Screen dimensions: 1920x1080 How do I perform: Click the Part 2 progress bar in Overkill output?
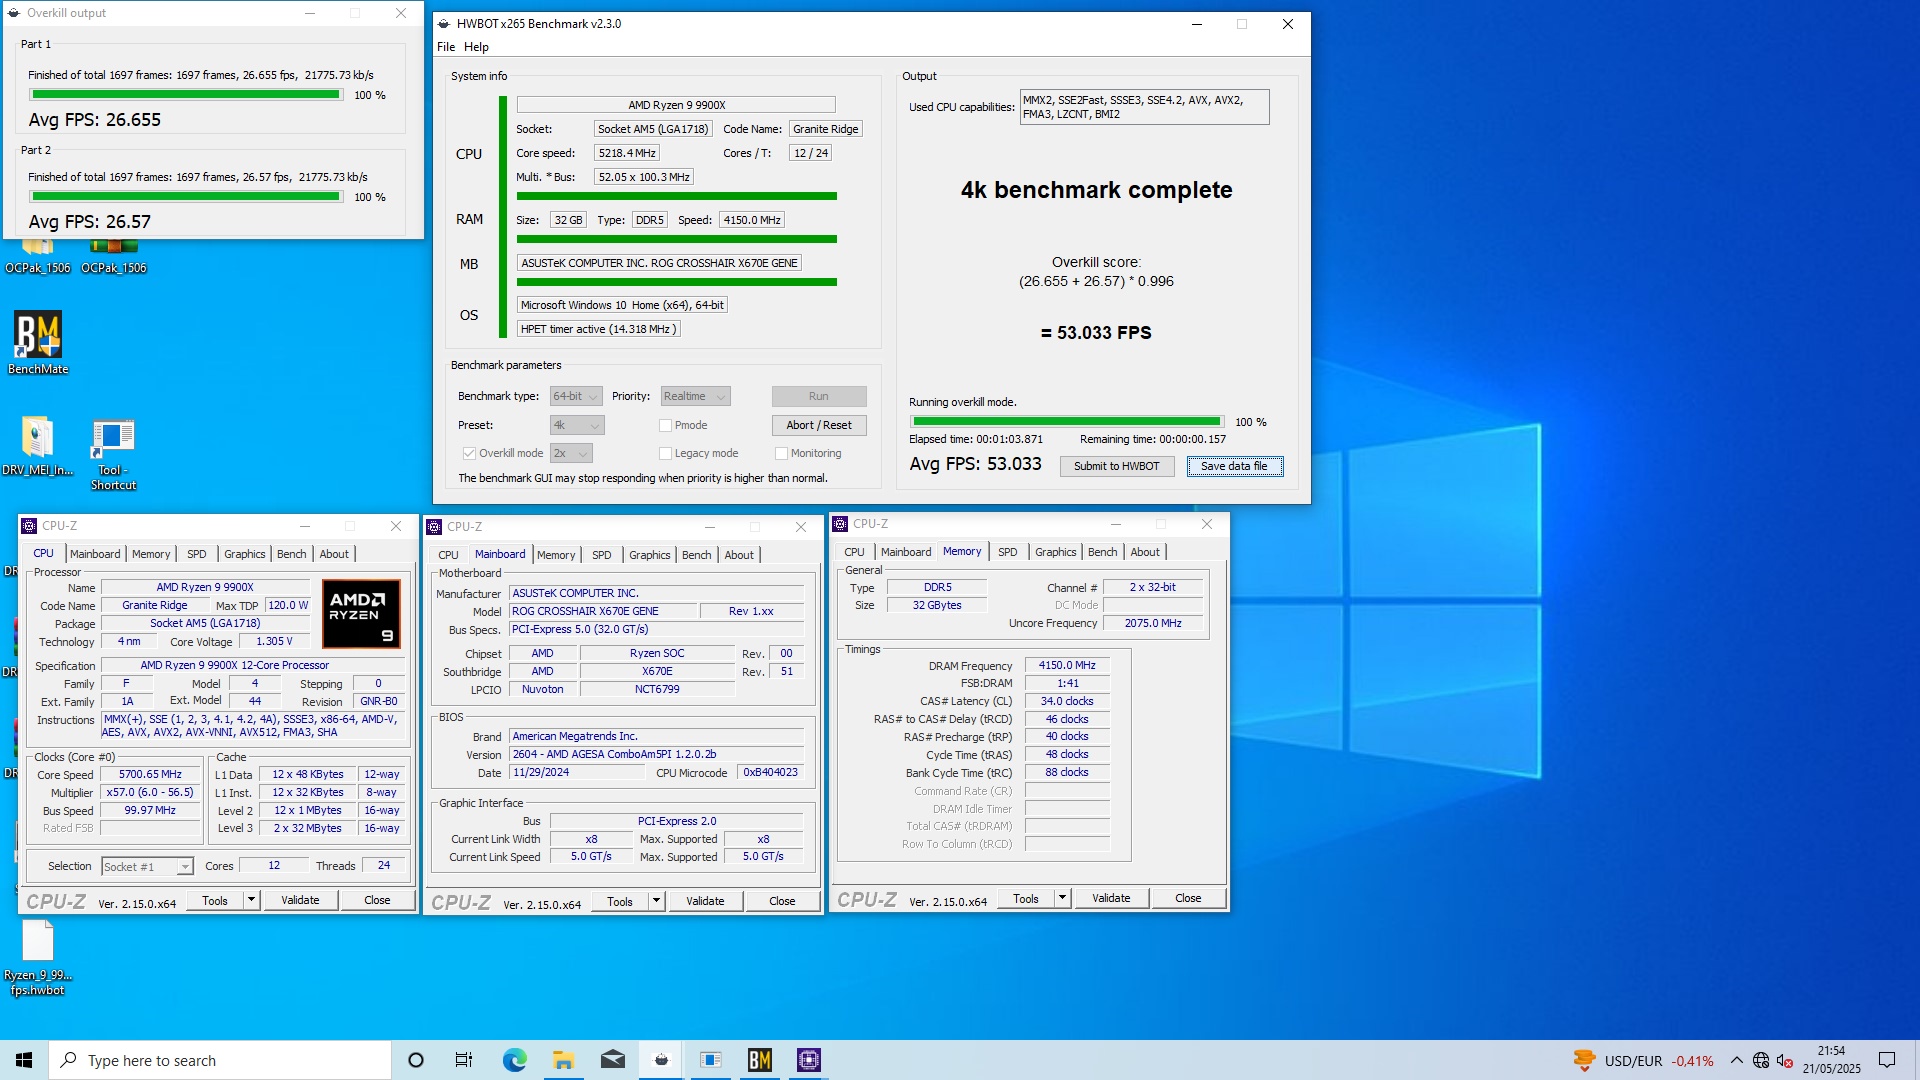(186, 197)
